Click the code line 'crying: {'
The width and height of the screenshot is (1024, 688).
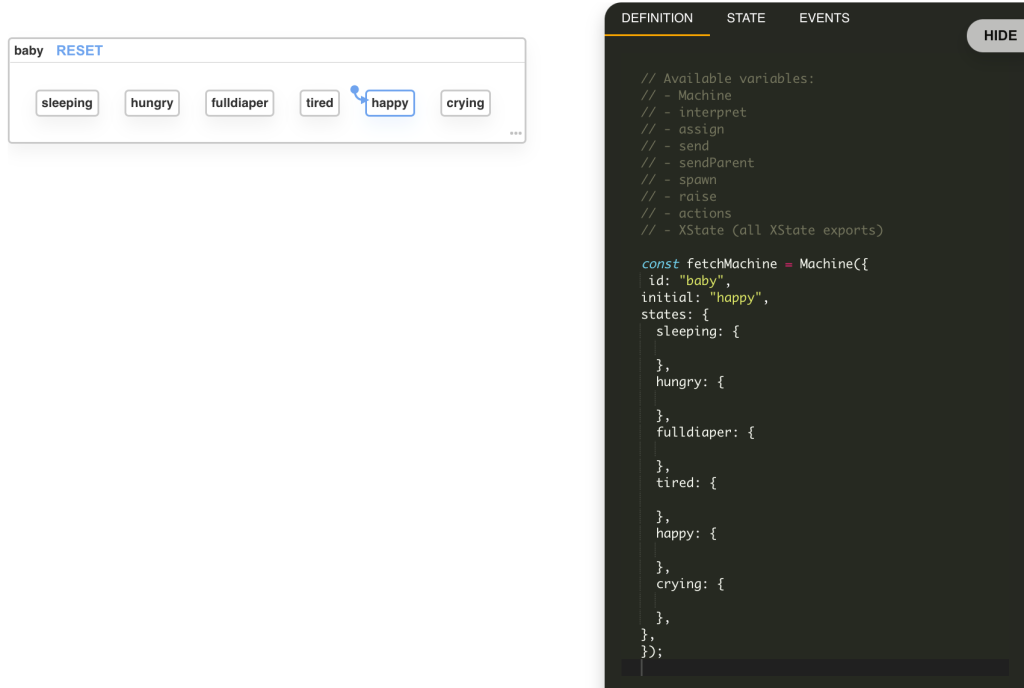point(690,584)
